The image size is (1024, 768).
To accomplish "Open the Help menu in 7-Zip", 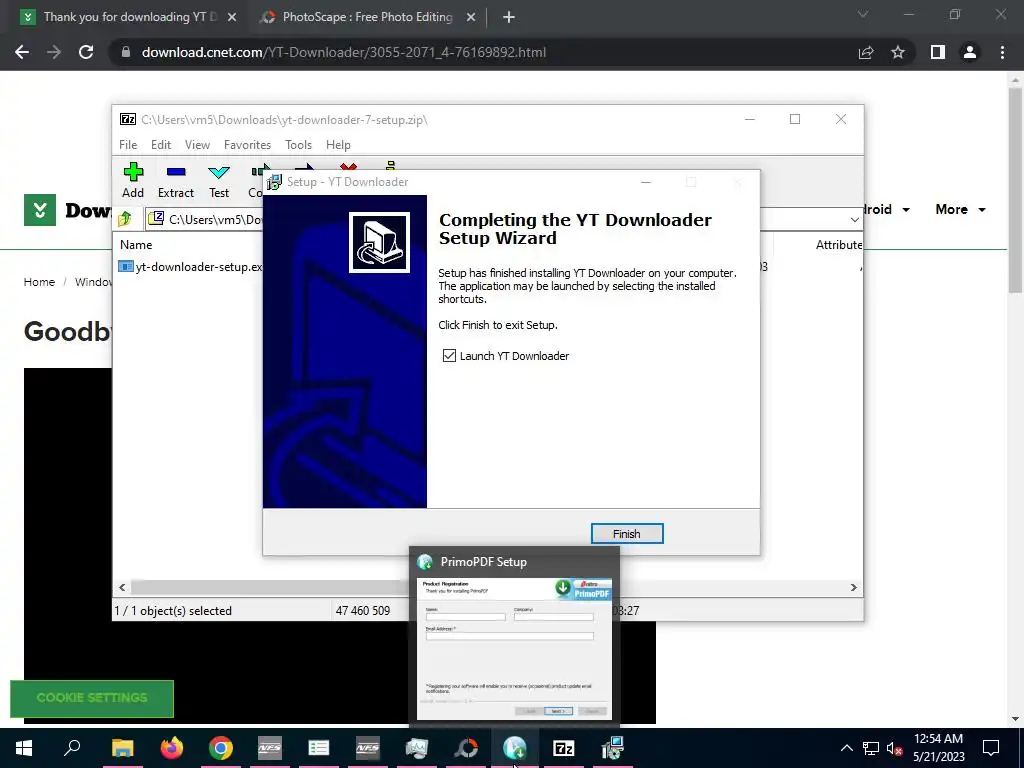I will pos(338,144).
